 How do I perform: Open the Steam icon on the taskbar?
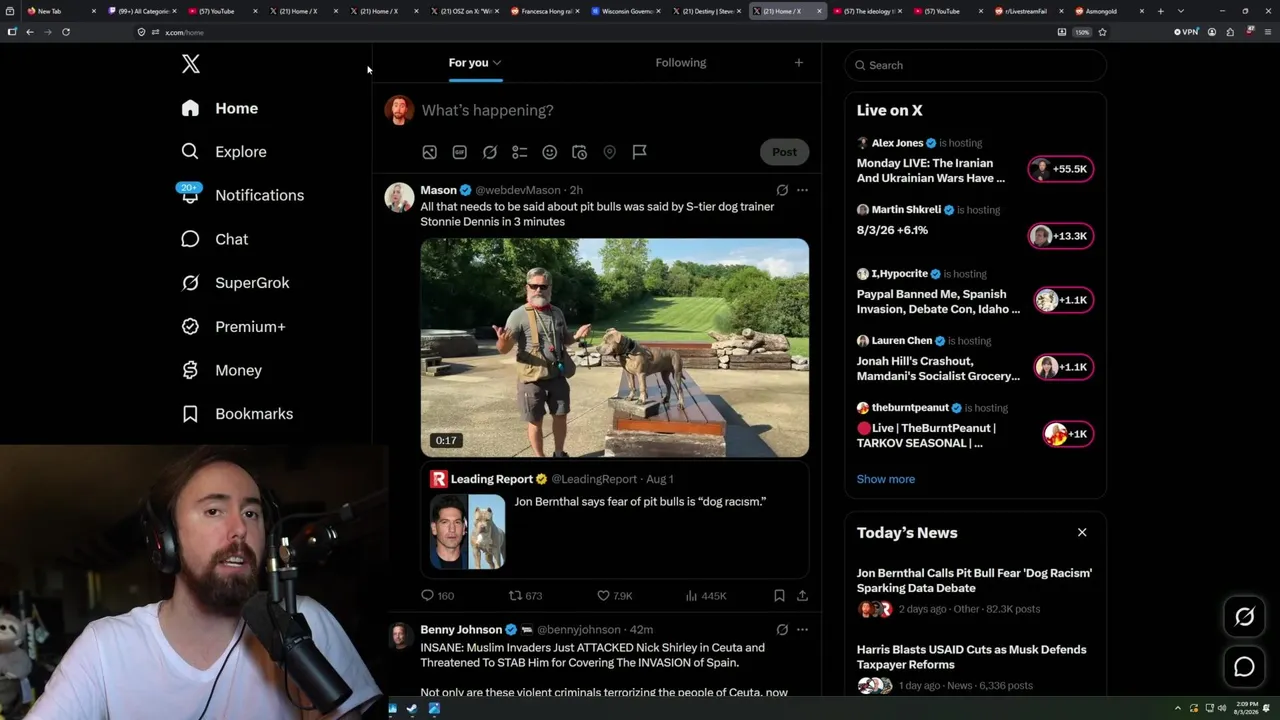pyautogui.click(x=412, y=709)
